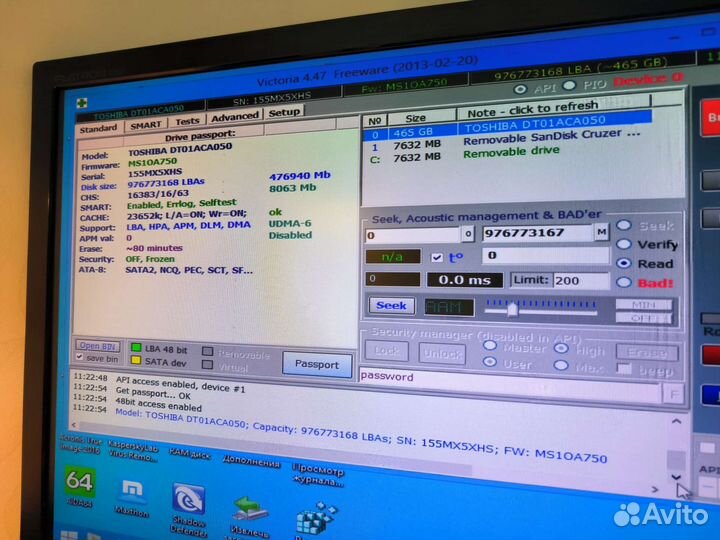
Task: Choose the Seek test radio option
Action: [624, 225]
